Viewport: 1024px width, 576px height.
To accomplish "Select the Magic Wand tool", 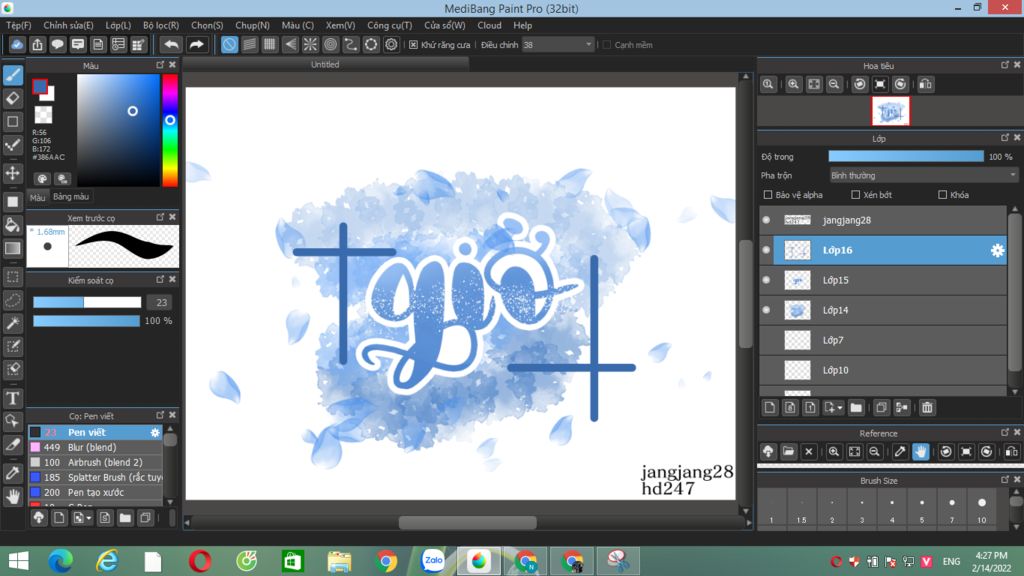I will [12, 323].
